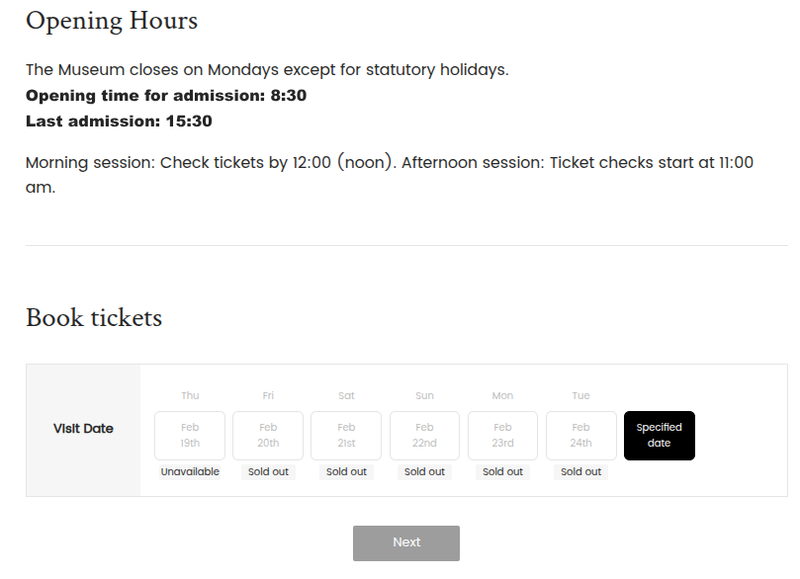800x579 pixels.
Task: Click the Next button
Action: [x=405, y=543]
